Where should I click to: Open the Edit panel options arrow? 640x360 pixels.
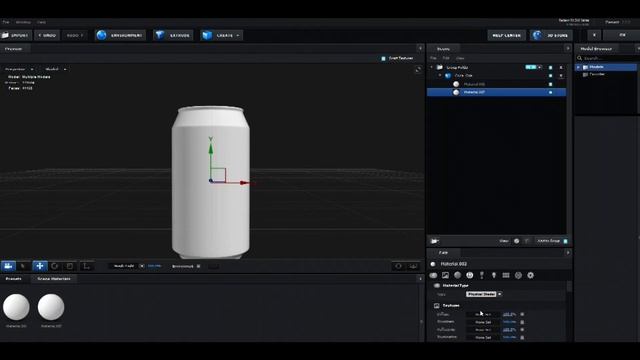pos(567,253)
